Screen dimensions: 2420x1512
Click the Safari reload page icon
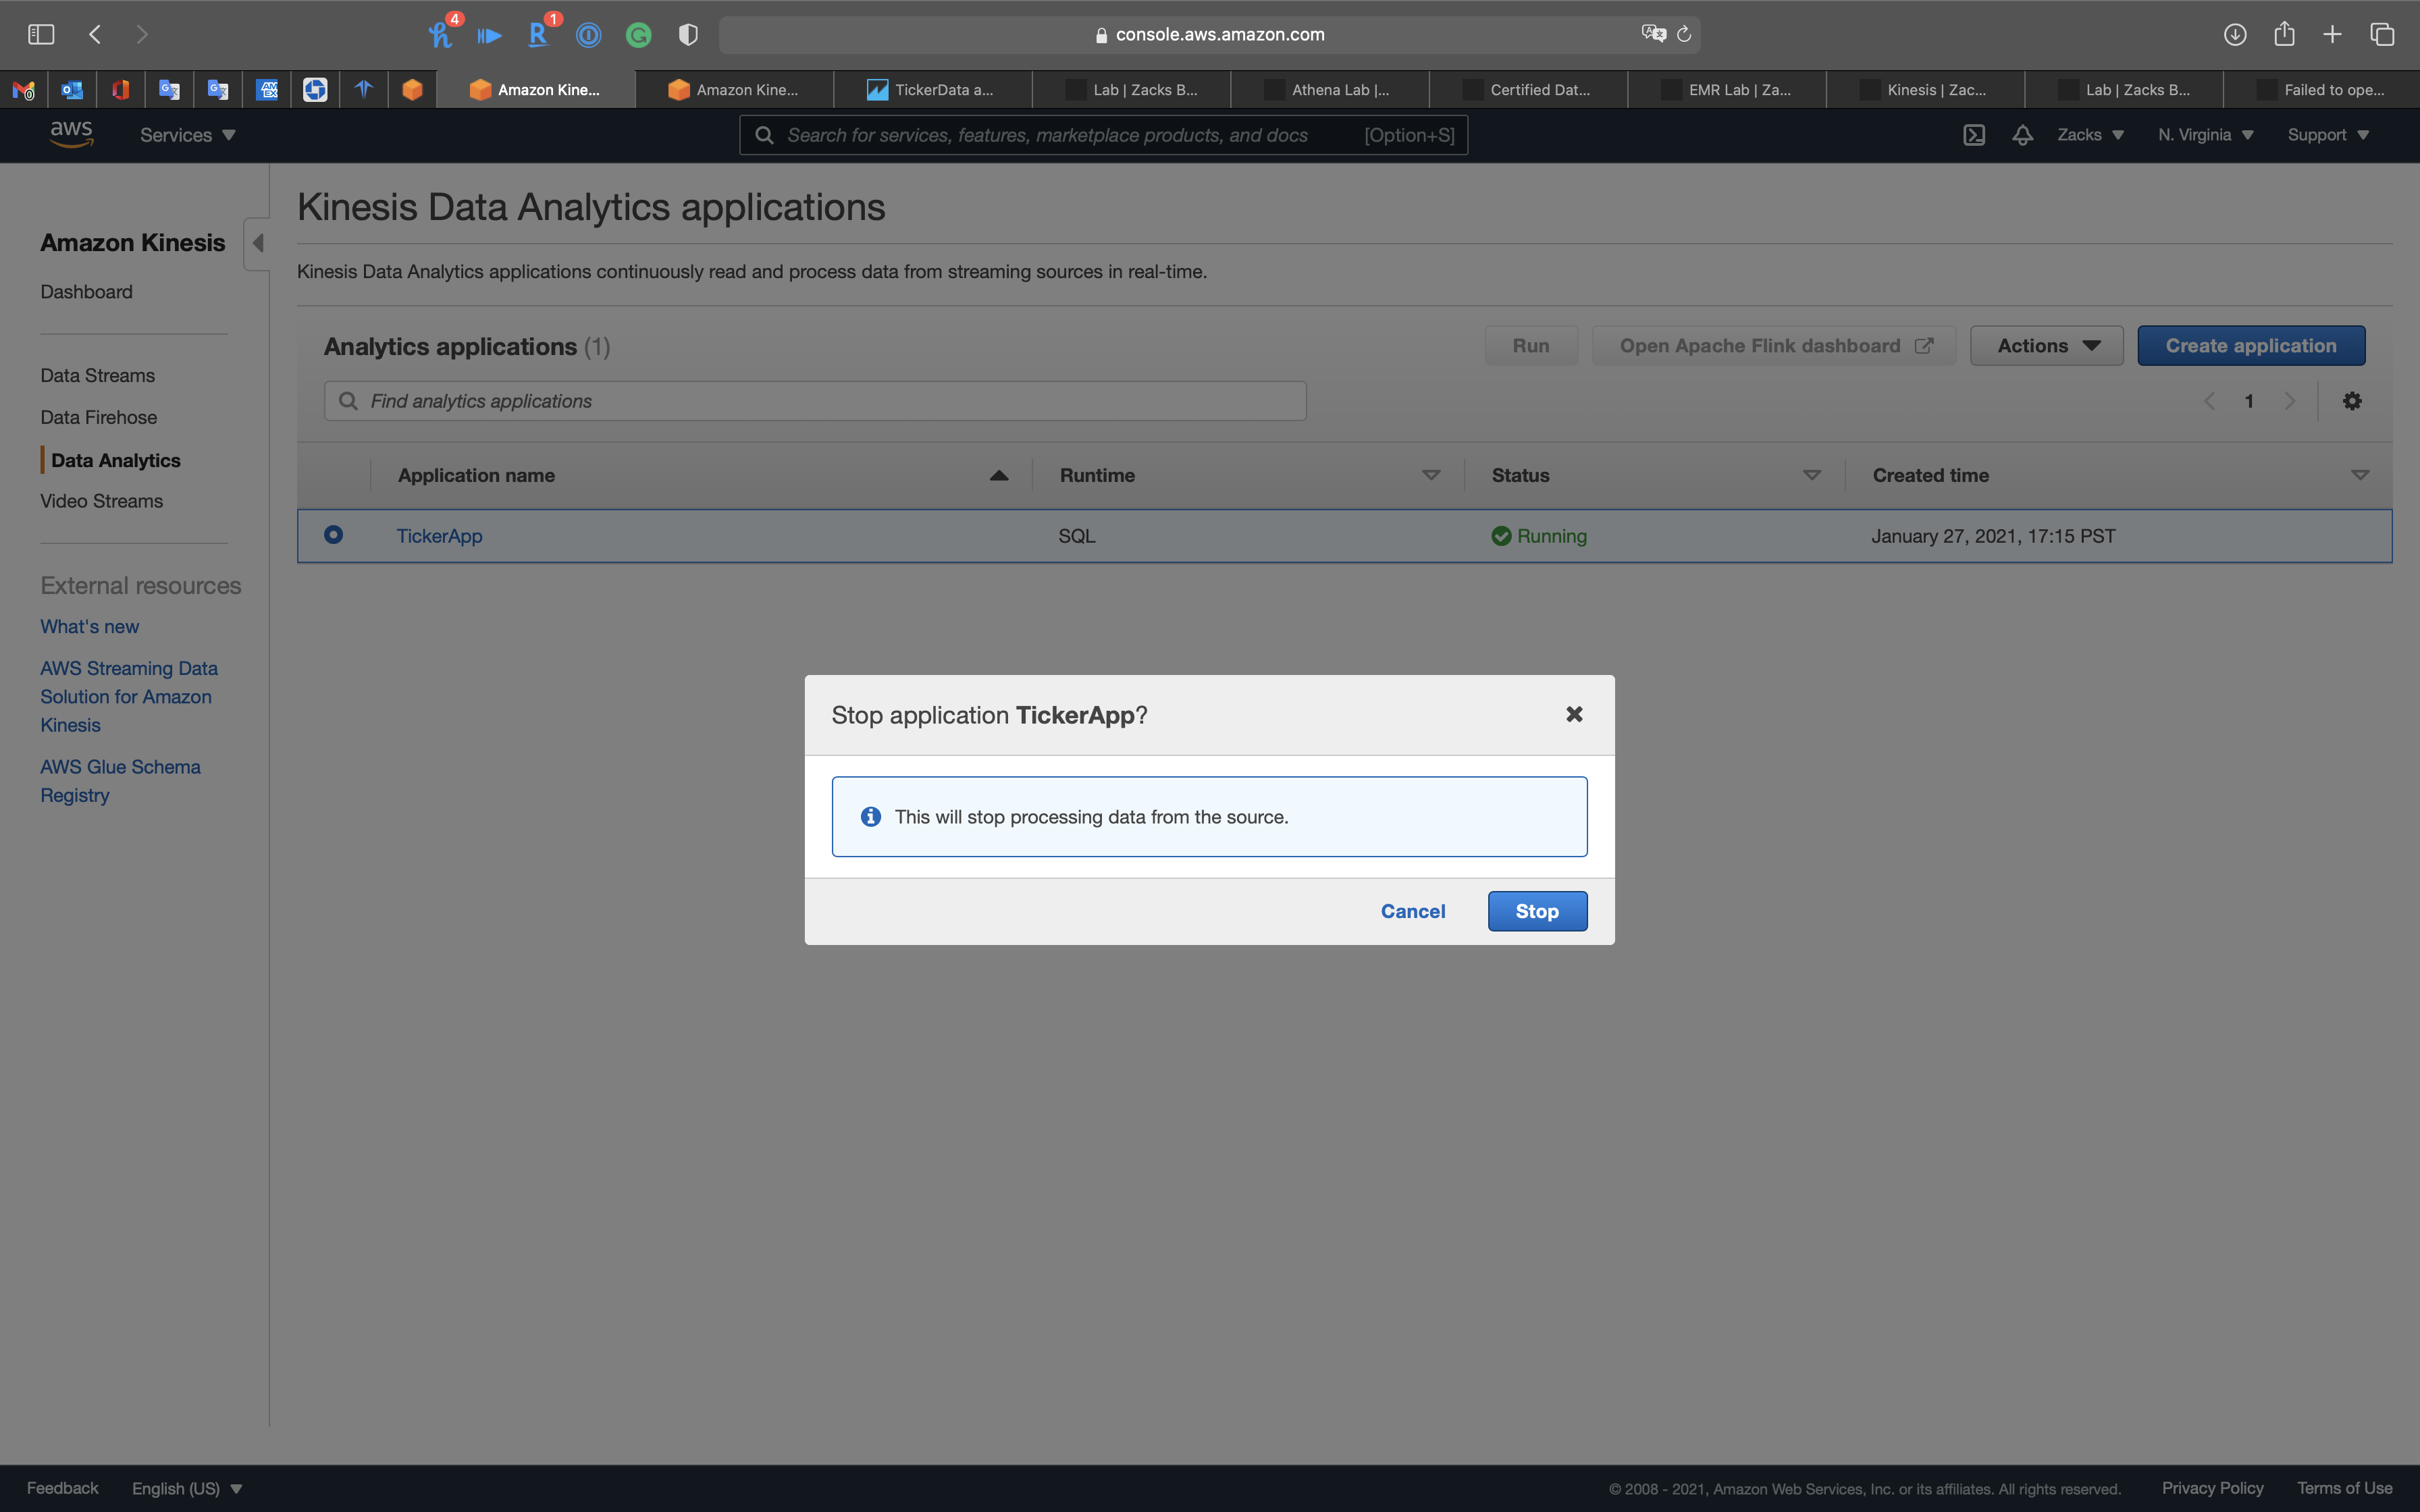click(1684, 34)
